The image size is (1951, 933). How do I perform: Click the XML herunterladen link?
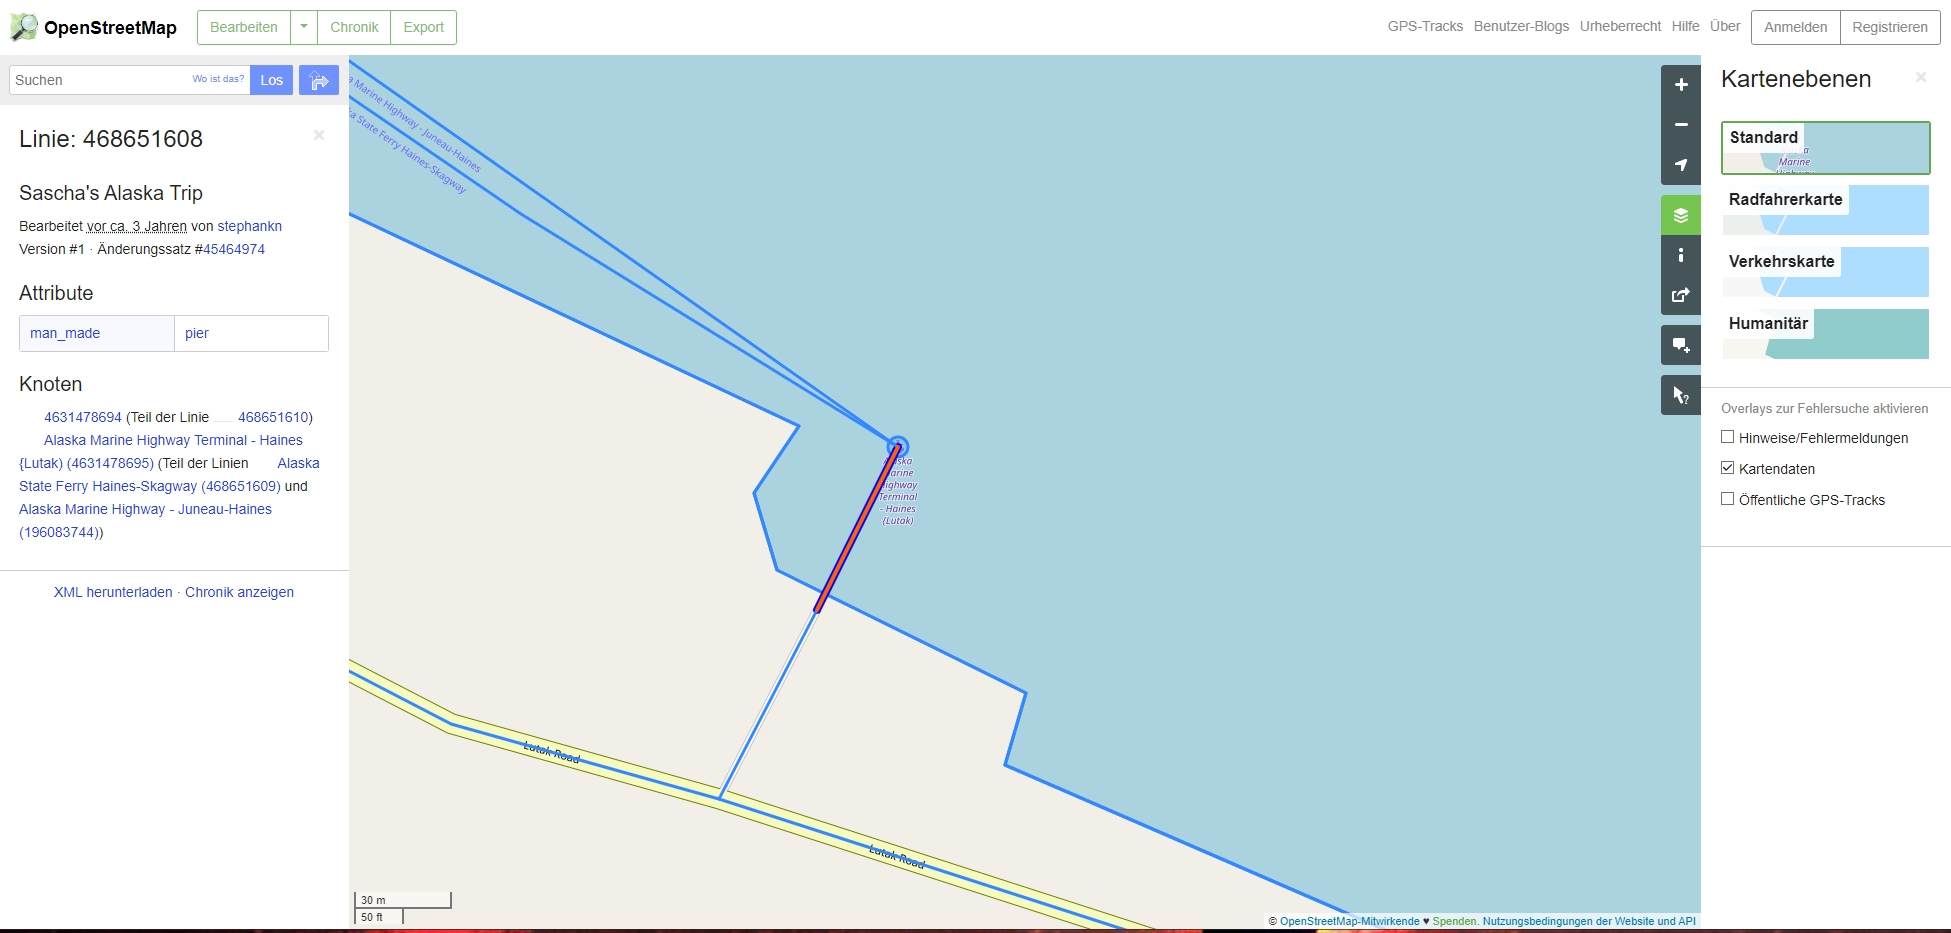(x=113, y=592)
